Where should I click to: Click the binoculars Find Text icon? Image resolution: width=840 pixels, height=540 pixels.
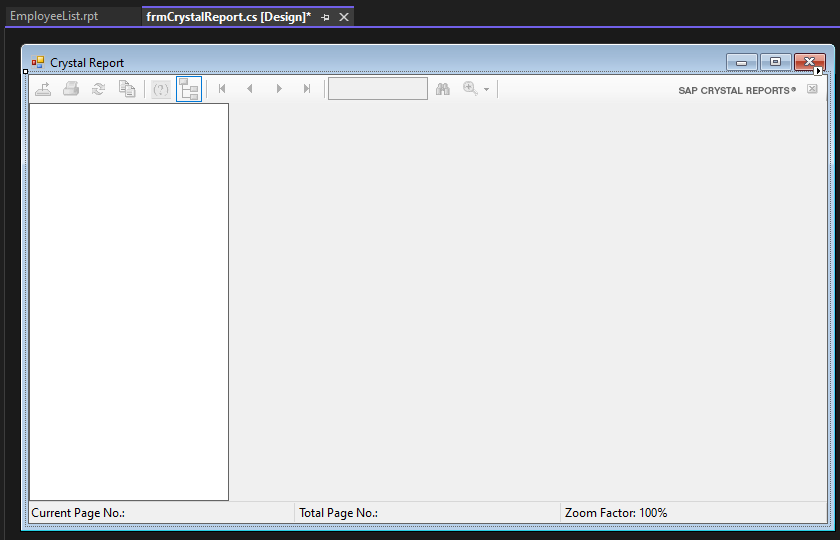click(442, 89)
